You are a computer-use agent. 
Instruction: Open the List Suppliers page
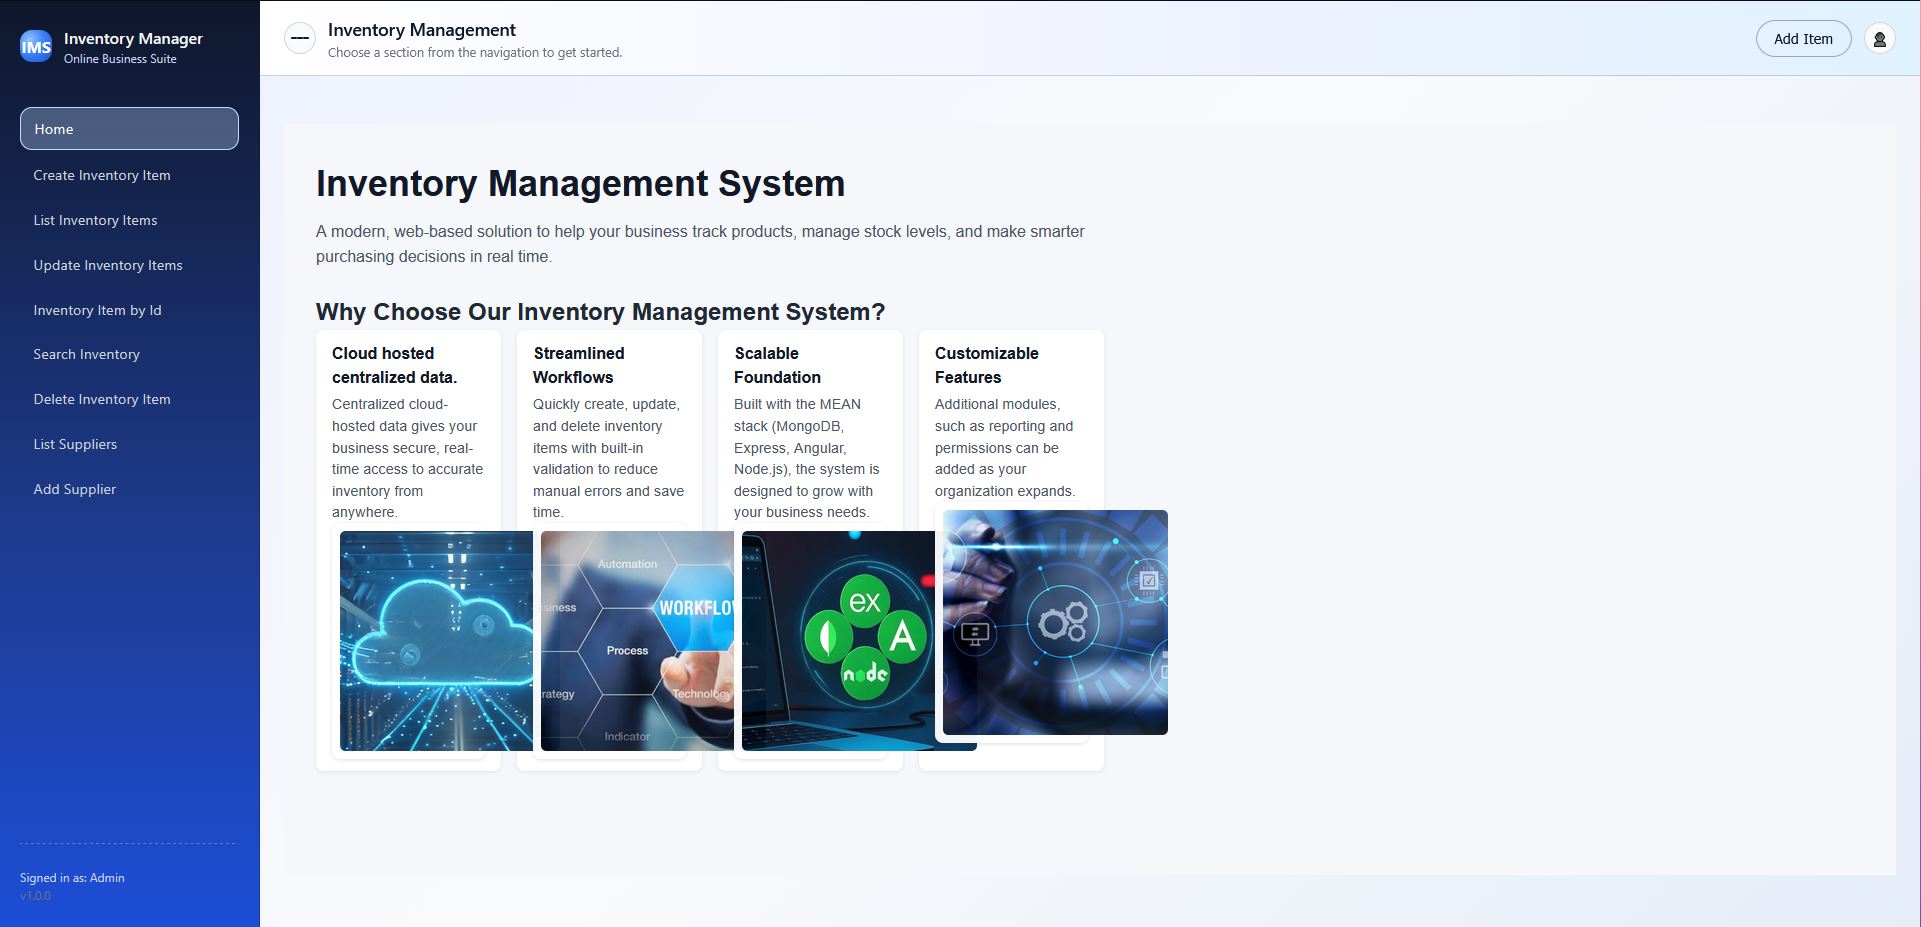coord(75,443)
